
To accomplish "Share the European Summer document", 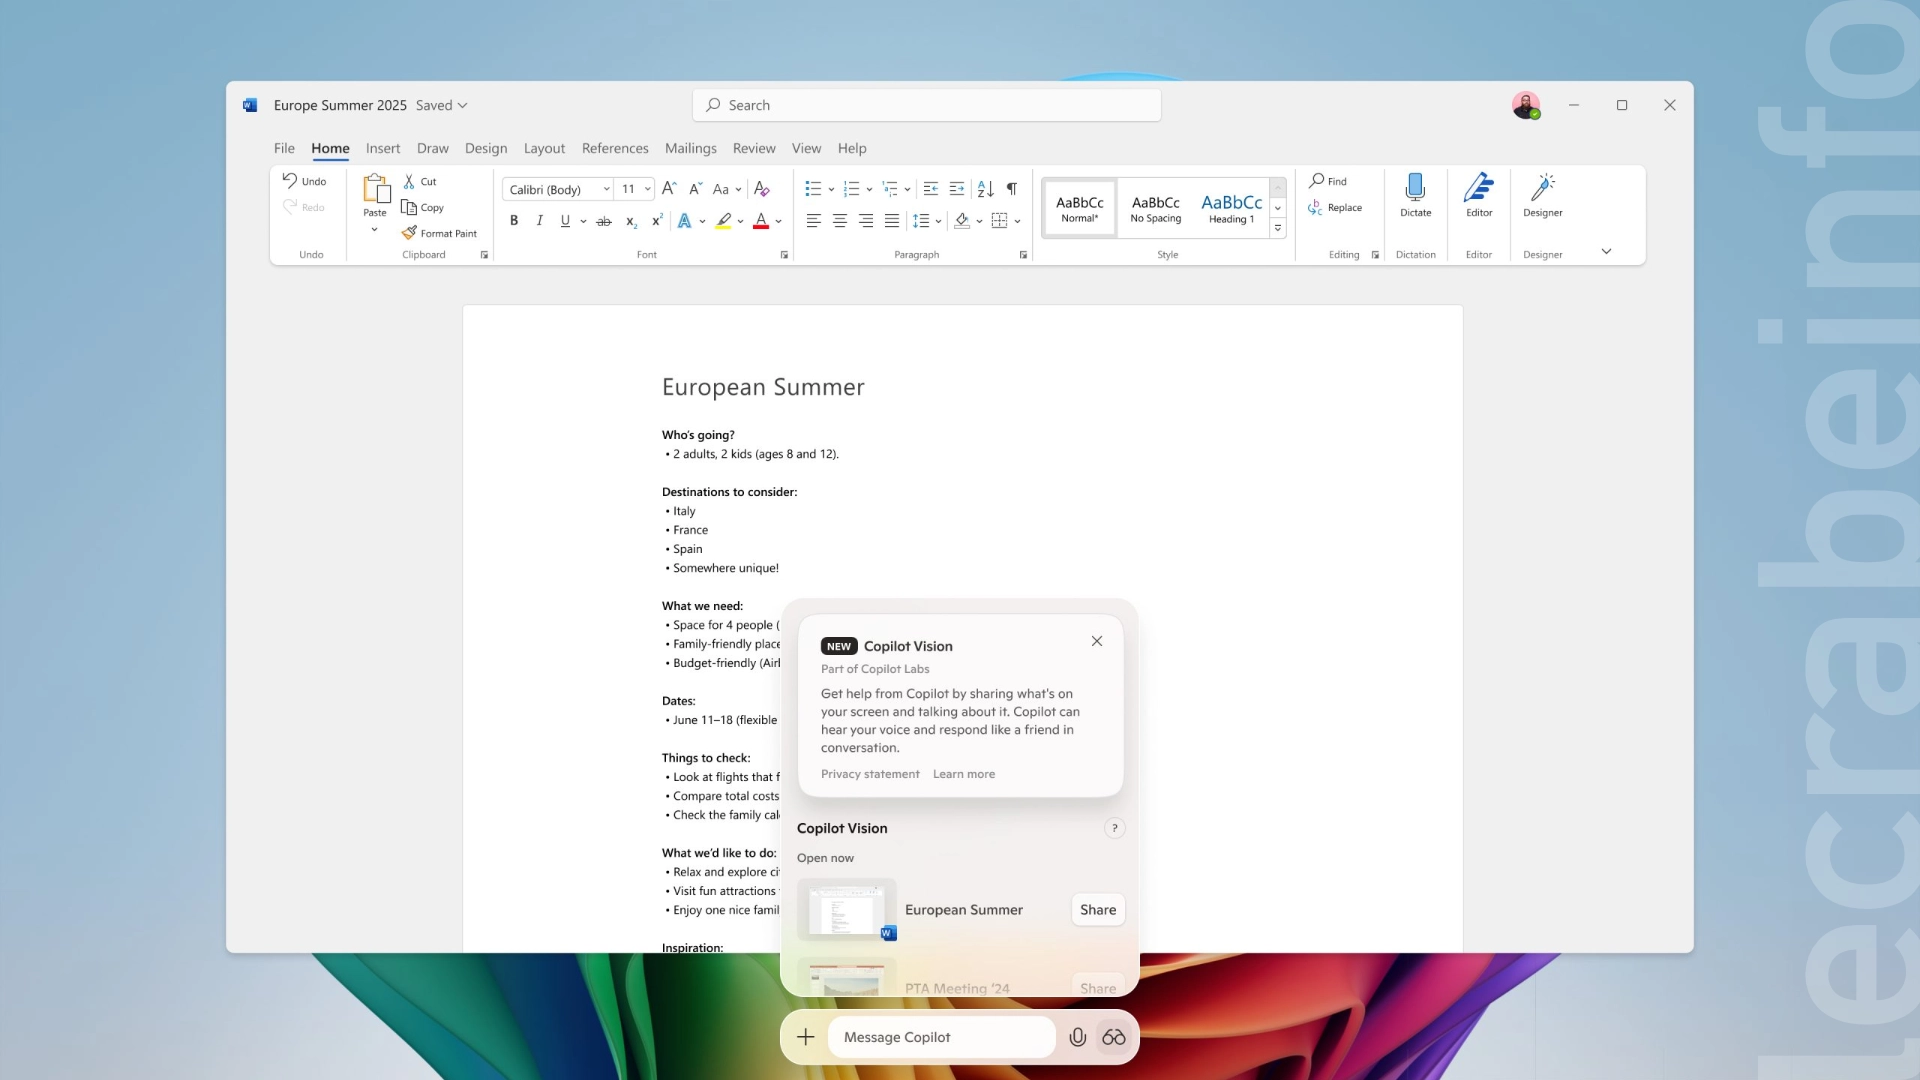I will pos(1098,910).
